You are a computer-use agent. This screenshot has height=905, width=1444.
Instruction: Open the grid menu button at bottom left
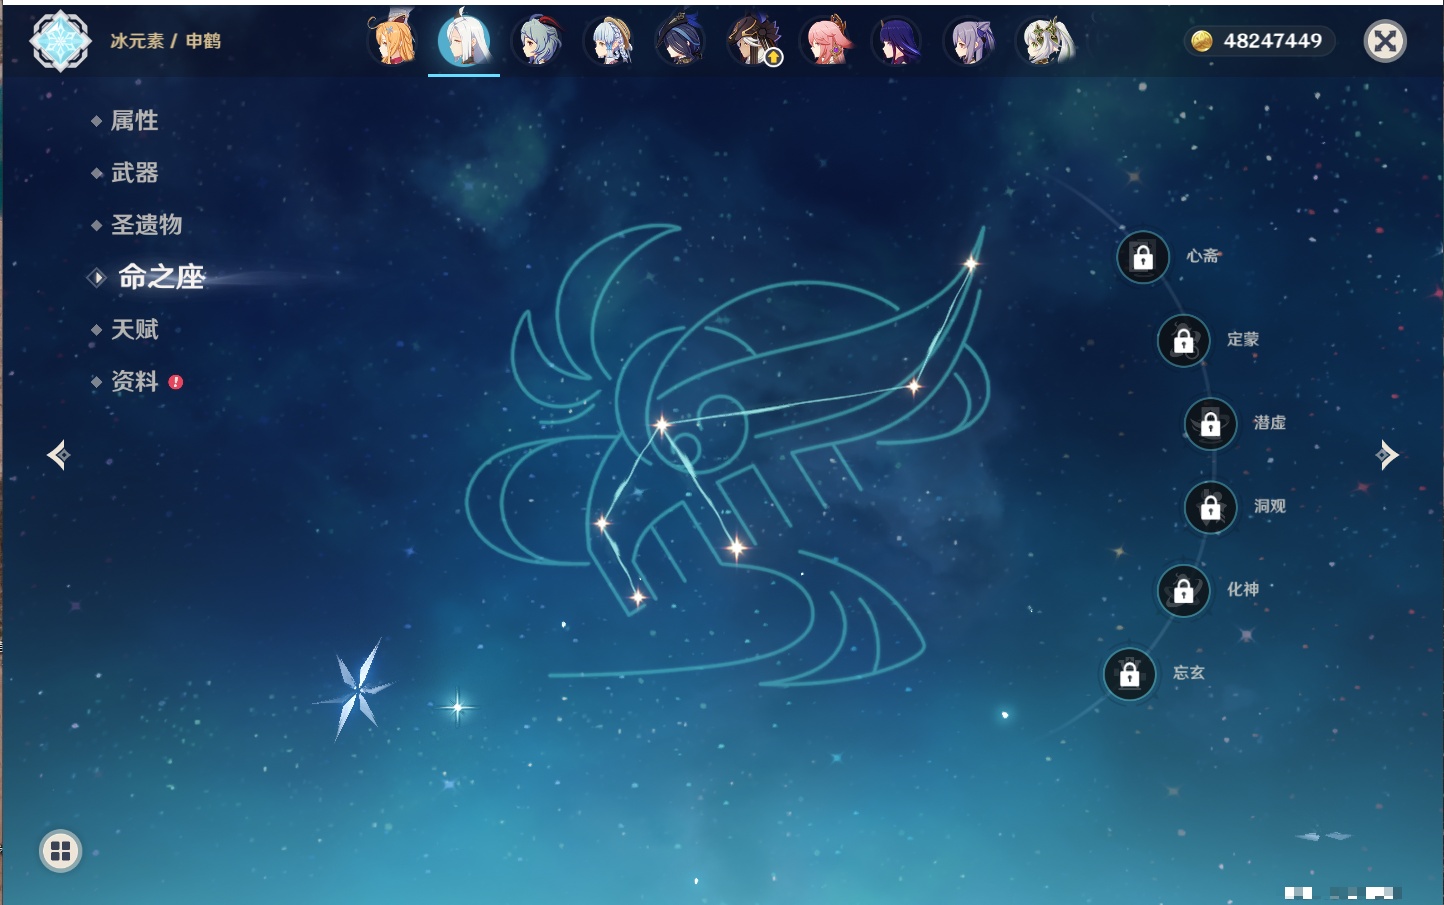click(60, 851)
